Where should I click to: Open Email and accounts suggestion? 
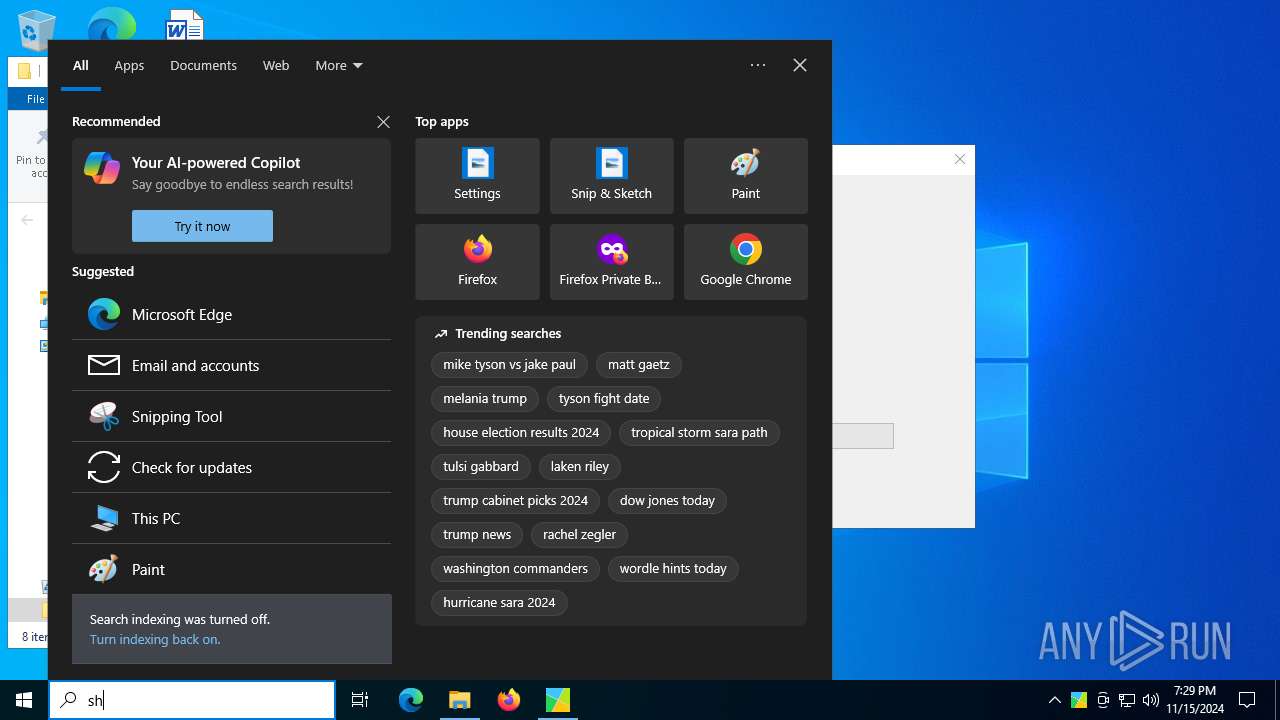(x=231, y=365)
